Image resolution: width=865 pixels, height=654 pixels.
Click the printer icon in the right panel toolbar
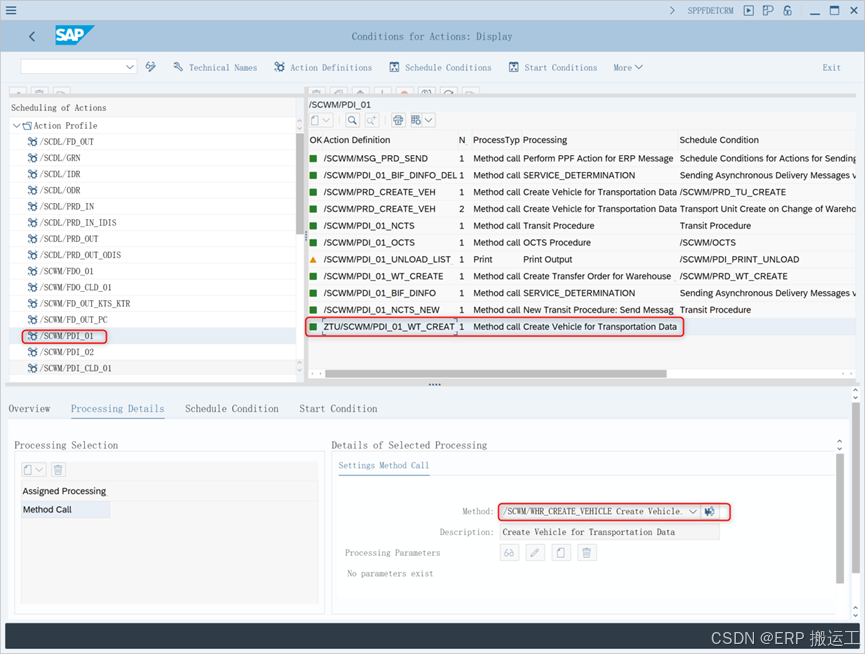pyautogui.click(x=397, y=118)
